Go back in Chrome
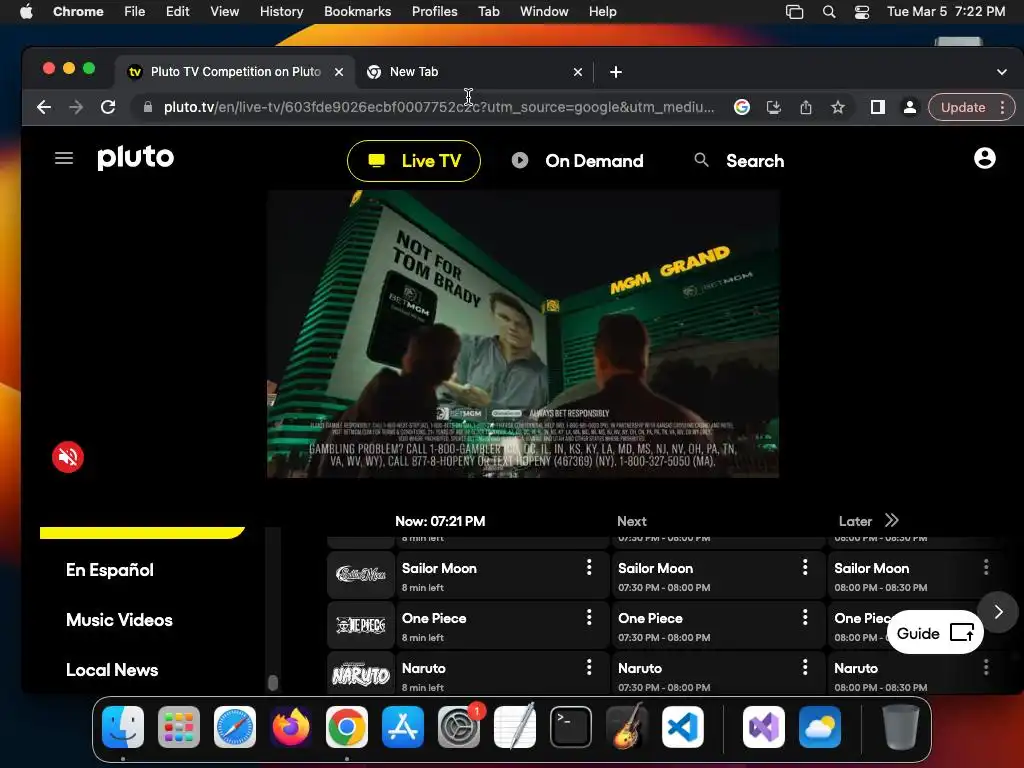This screenshot has height=768, width=1024. 44,107
